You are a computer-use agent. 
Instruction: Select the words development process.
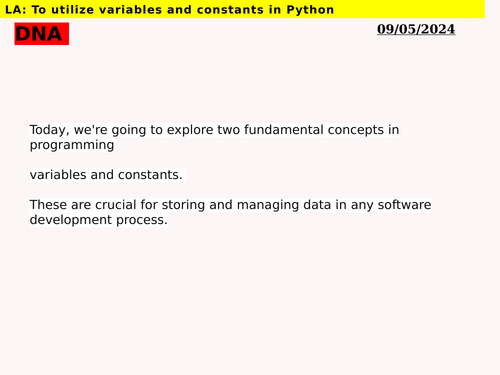(98, 220)
